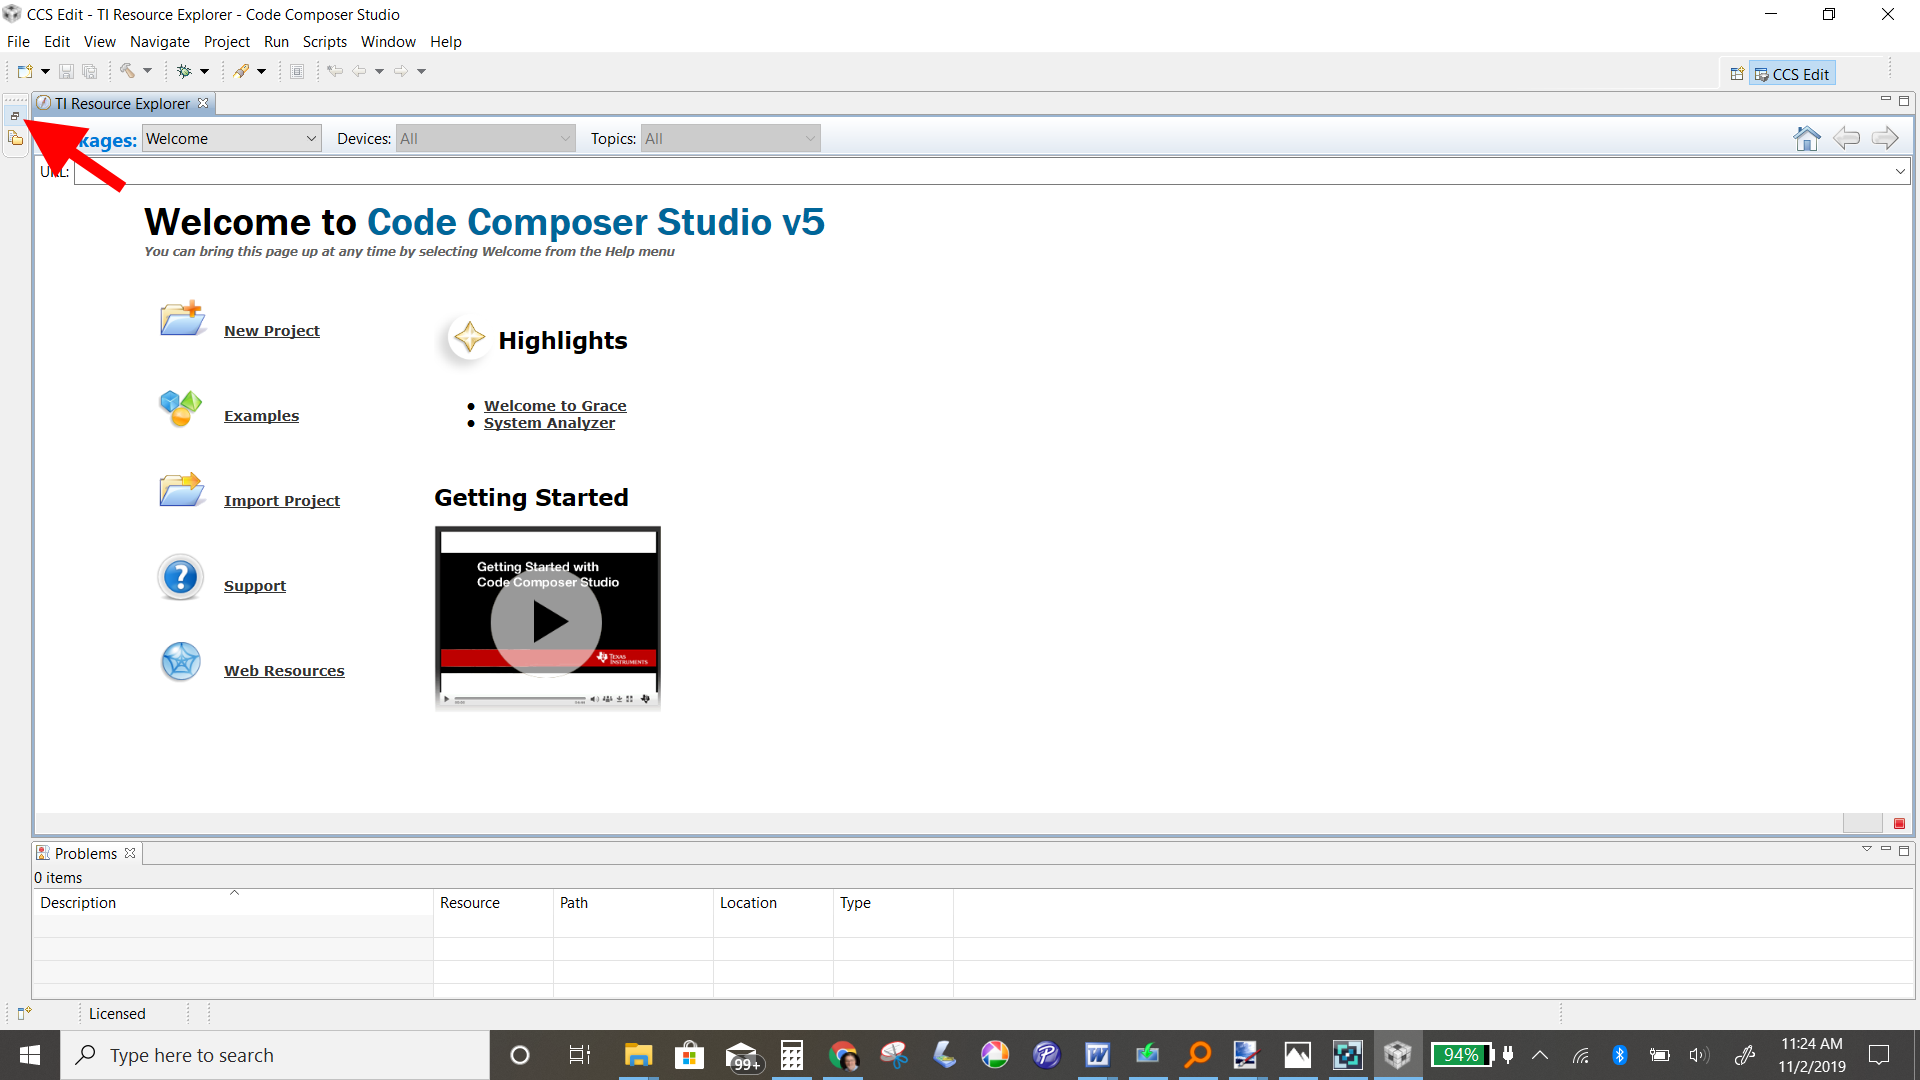Click the status bar show view icon

click(x=25, y=1013)
